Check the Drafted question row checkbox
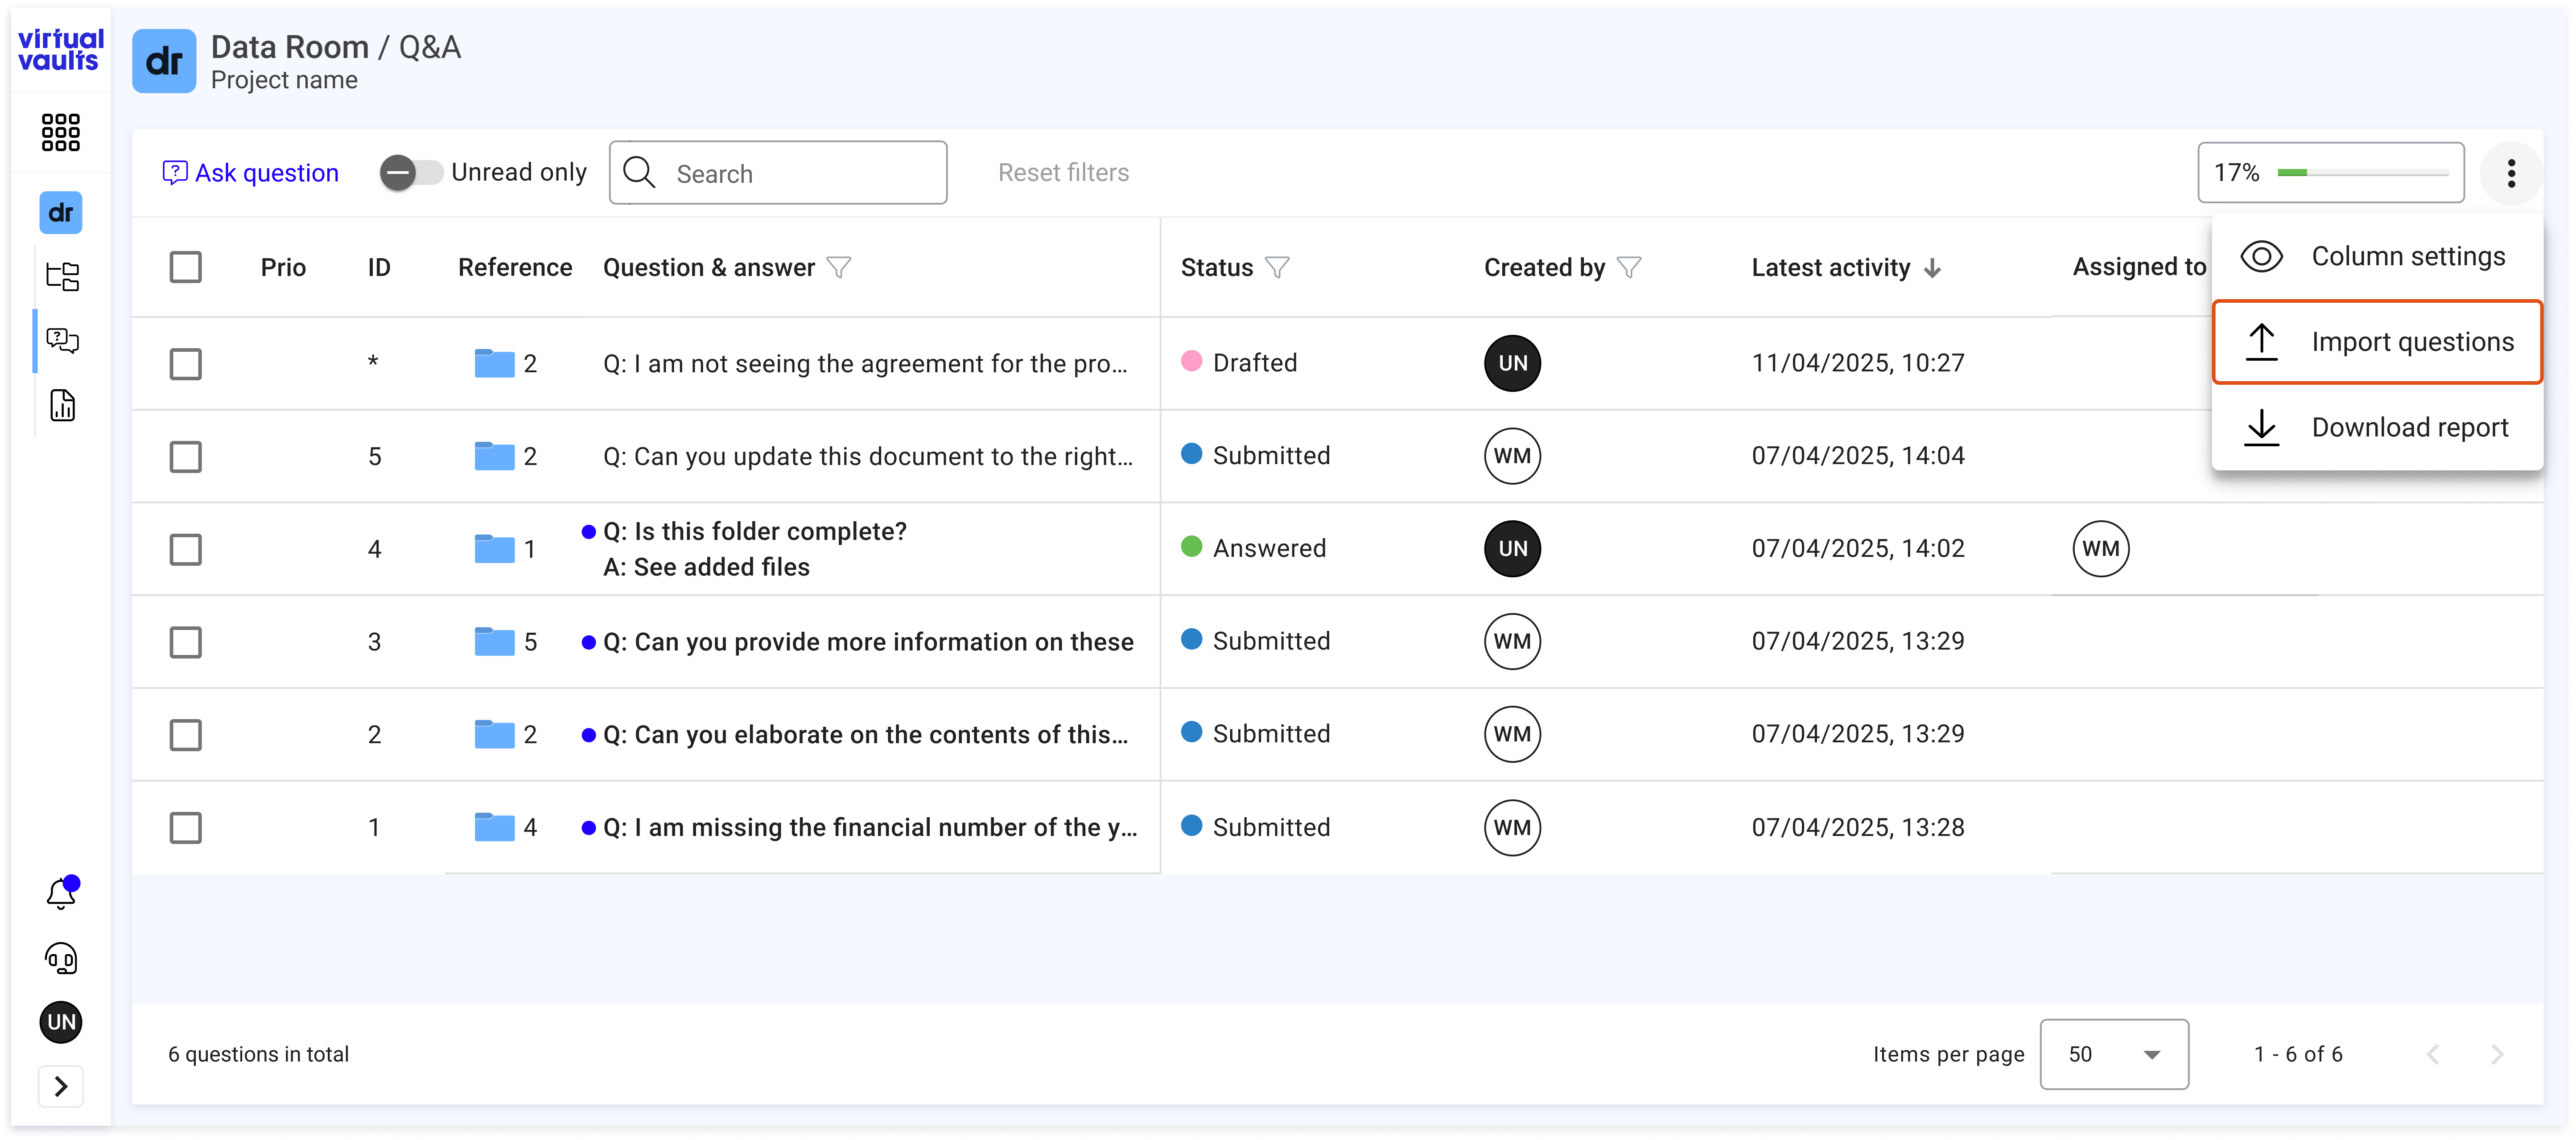Image resolution: width=2576 pixels, height=1140 pixels. [186, 364]
